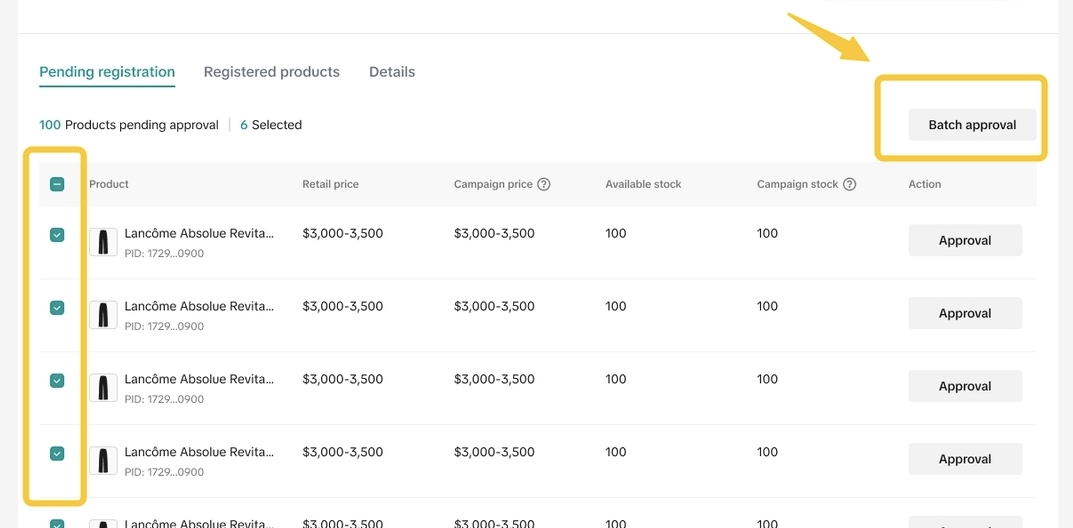
Task: Click the Campaign price help icon
Action: [x=544, y=184]
